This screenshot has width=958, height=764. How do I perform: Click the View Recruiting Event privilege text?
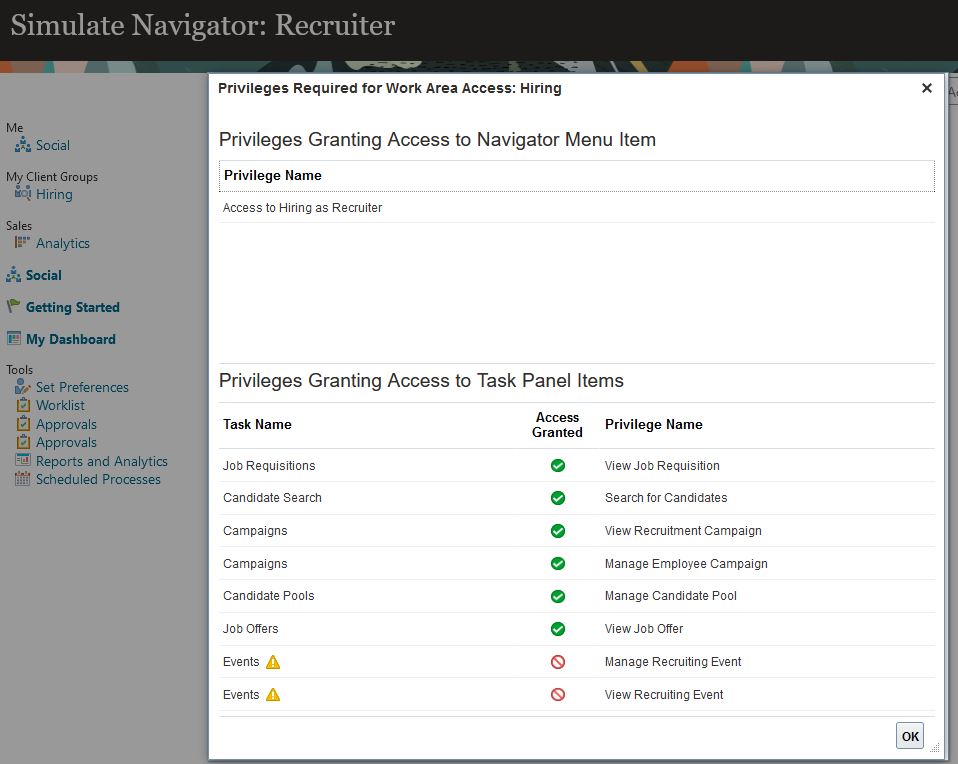click(x=664, y=695)
